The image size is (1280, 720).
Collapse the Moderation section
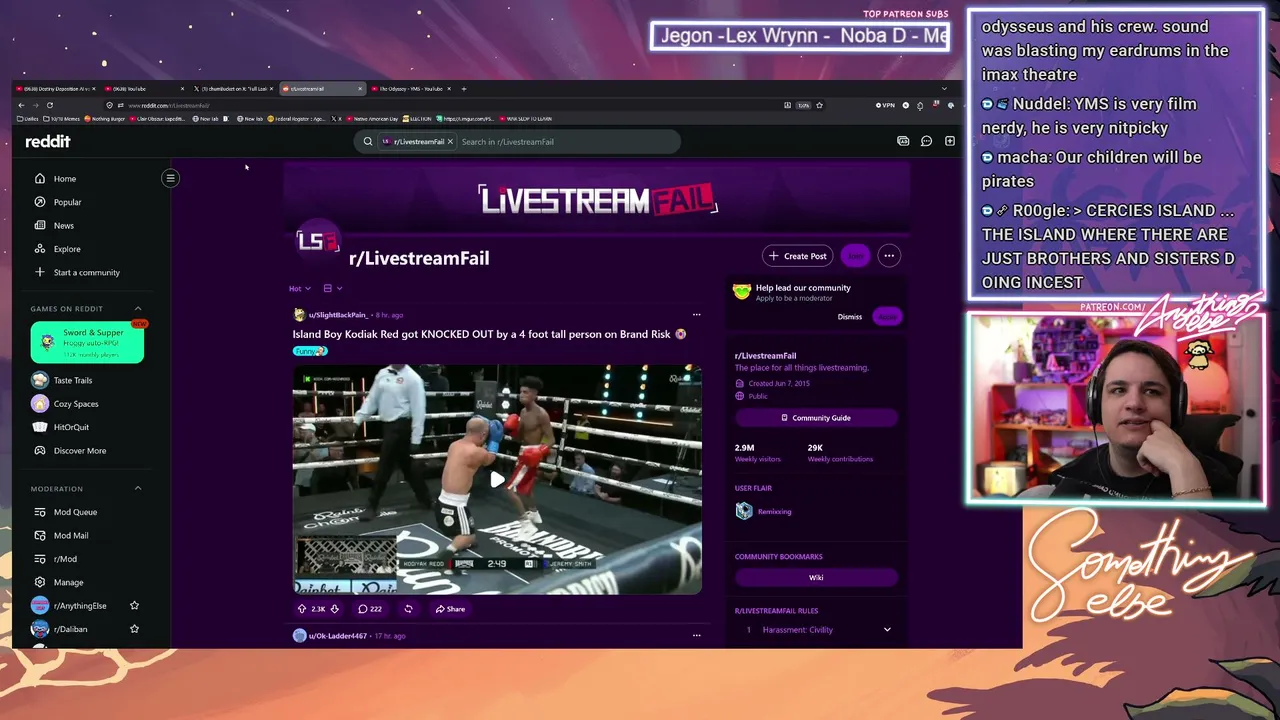pos(138,488)
